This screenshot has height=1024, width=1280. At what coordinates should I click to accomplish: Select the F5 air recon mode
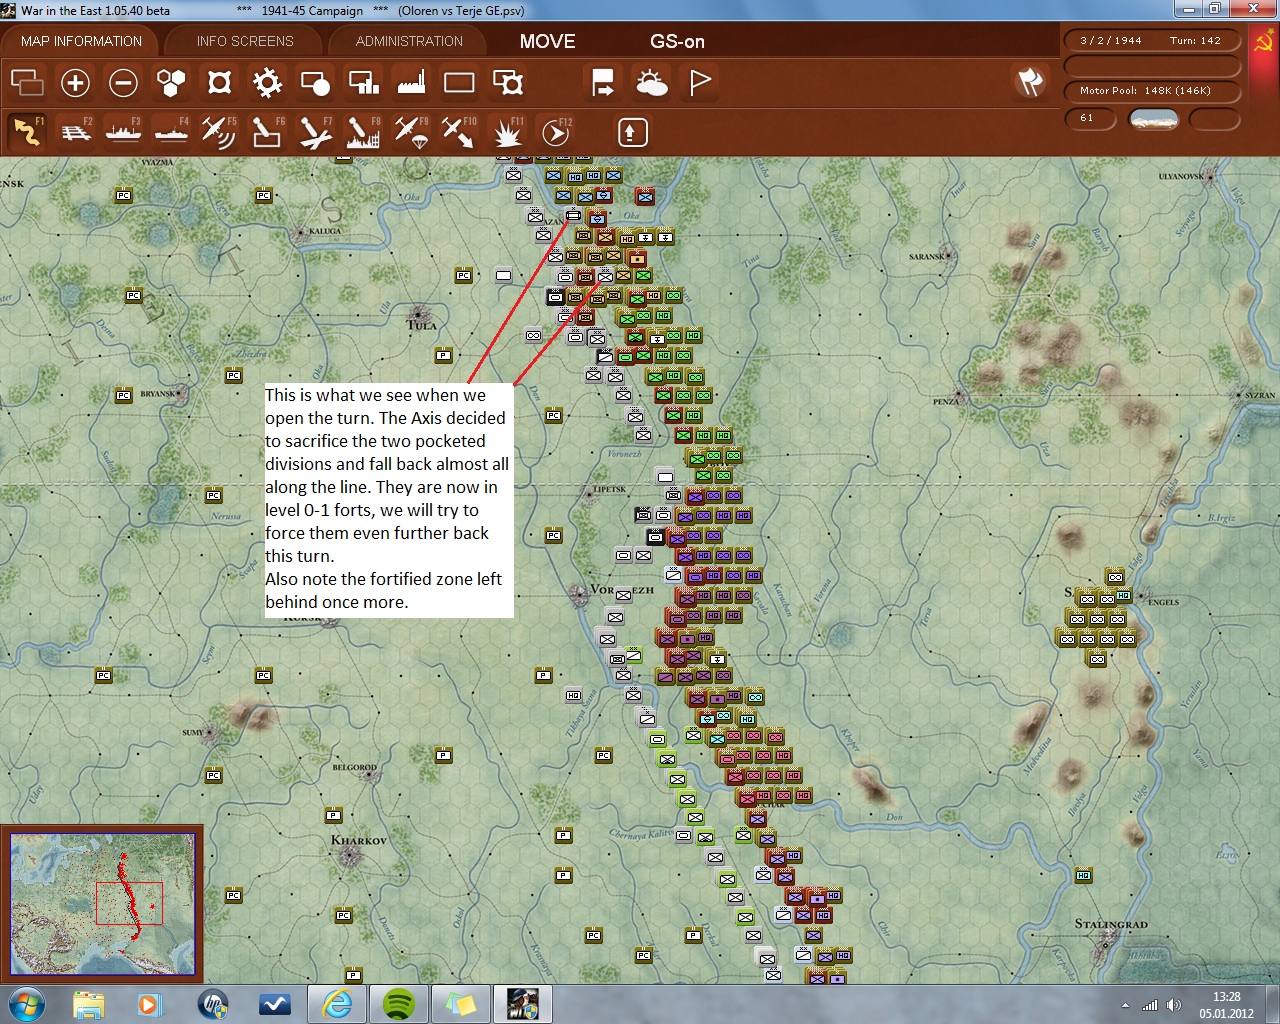click(220, 131)
